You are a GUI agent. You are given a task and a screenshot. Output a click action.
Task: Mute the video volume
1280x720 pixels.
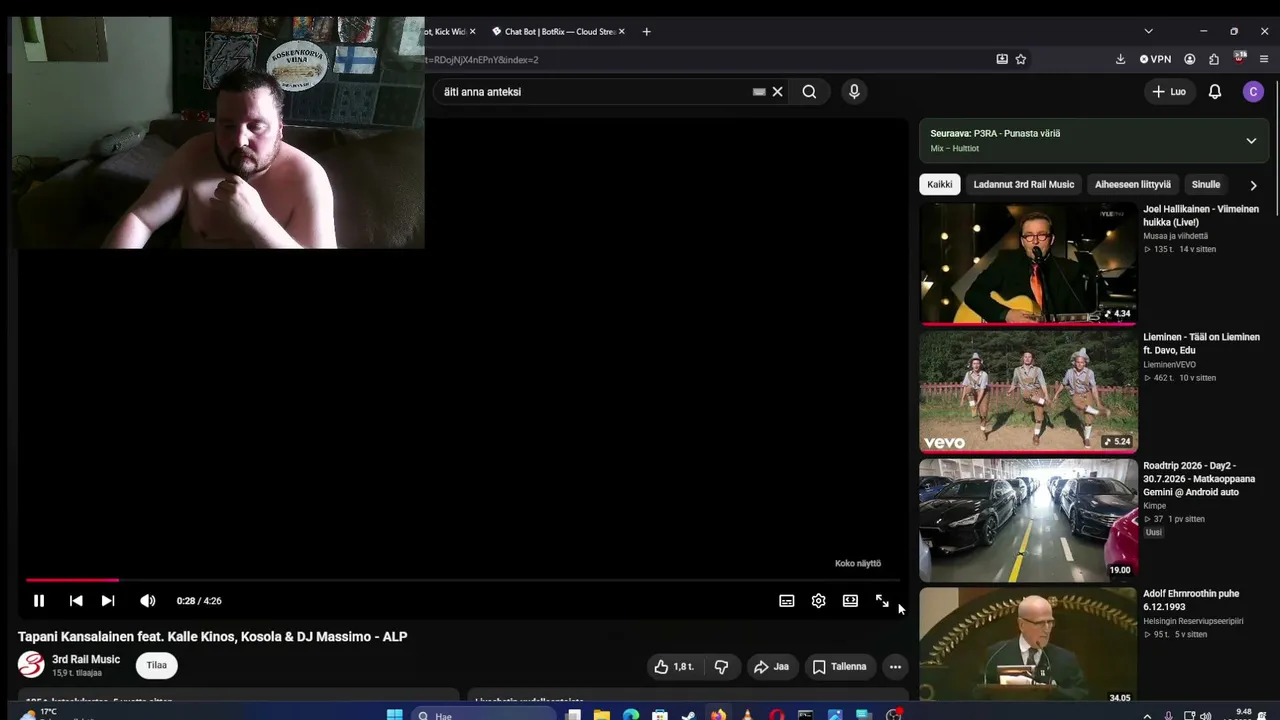(148, 601)
